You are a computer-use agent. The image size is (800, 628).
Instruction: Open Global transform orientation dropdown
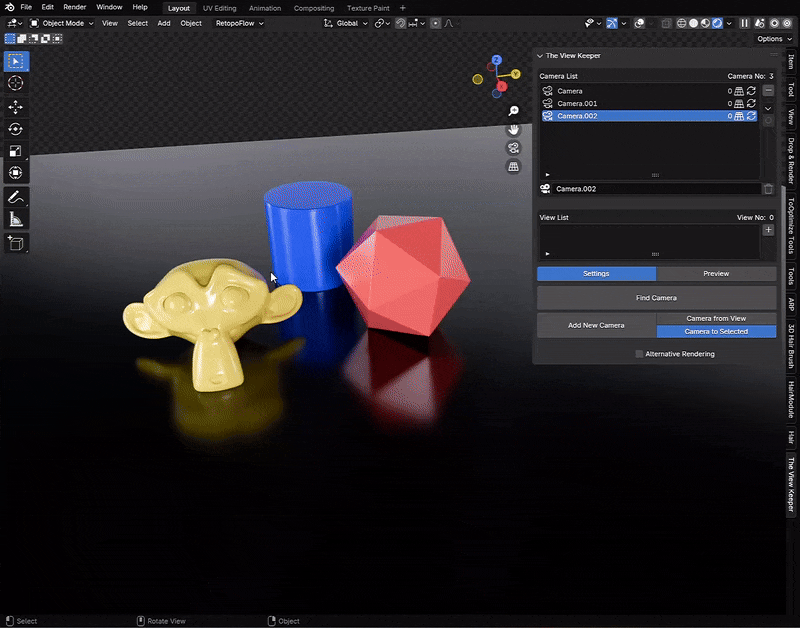tap(346, 23)
